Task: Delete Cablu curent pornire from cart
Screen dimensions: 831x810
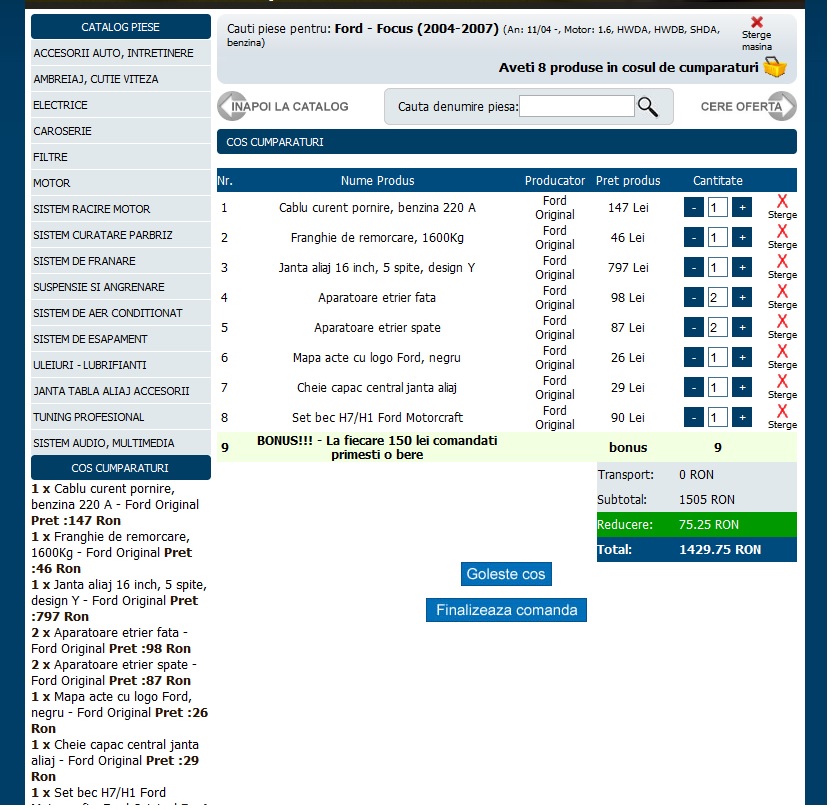Action: (x=782, y=207)
